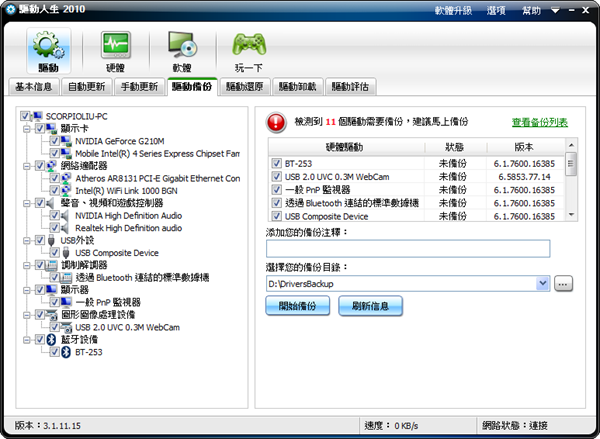This screenshot has width=600, height=439.
Task: Click the USB Composite Device tree icon
Action: 66,253
